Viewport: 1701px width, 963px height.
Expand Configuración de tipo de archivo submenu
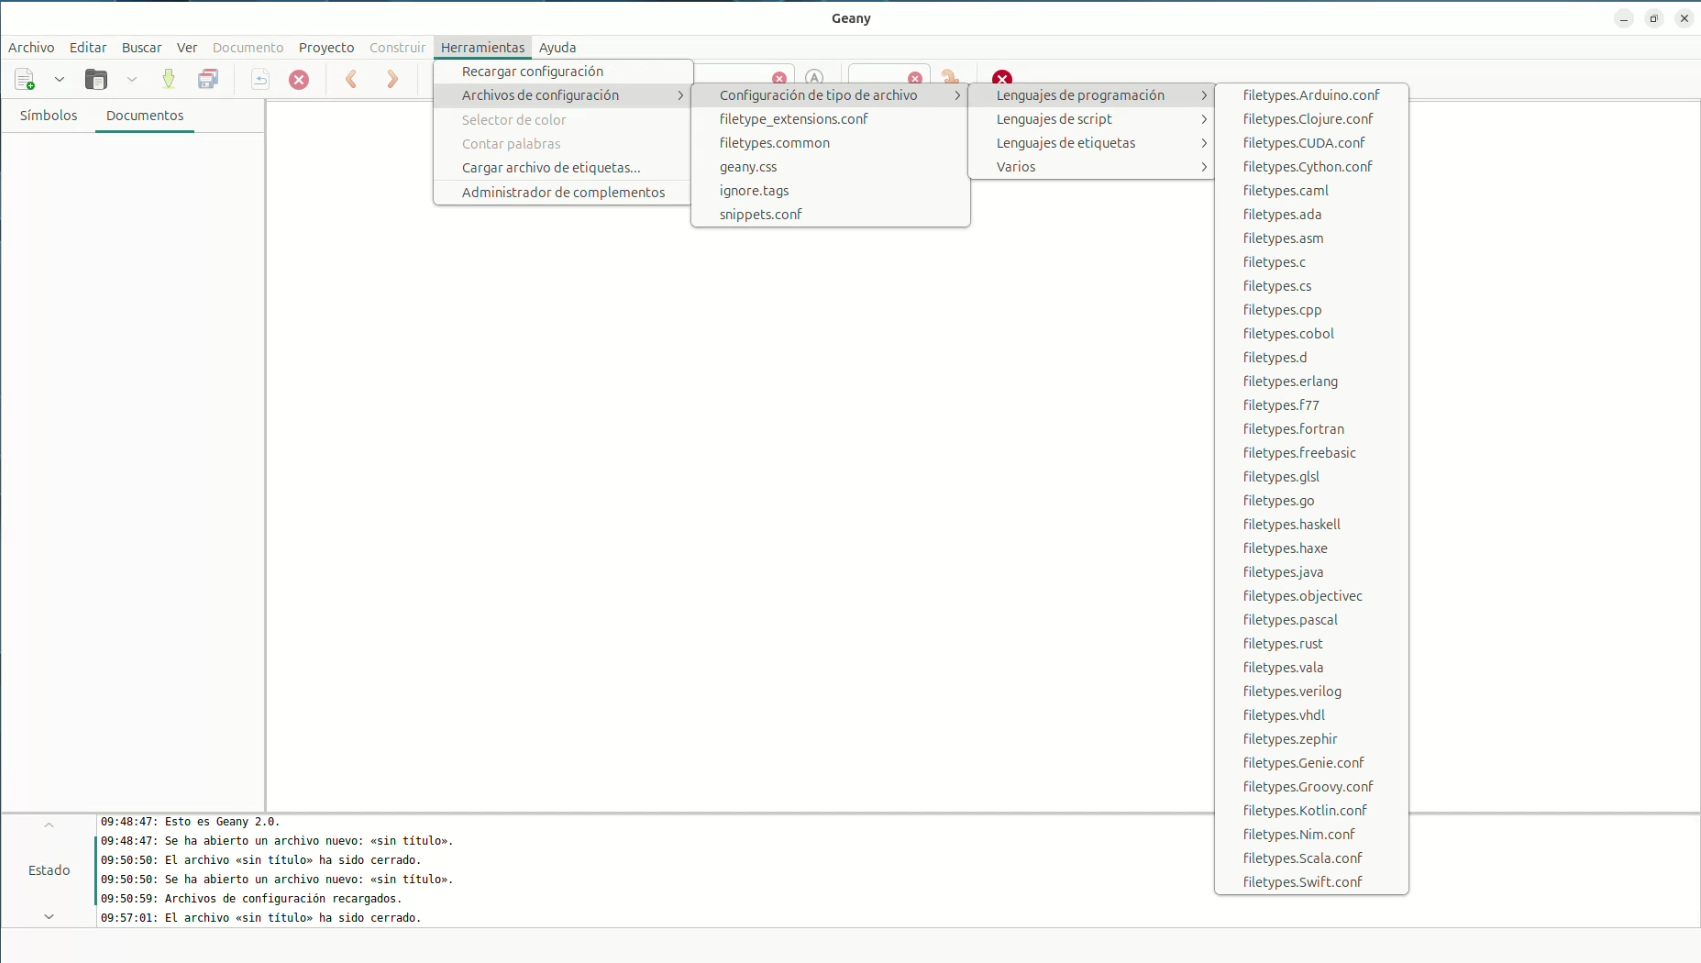tap(830, 95)
